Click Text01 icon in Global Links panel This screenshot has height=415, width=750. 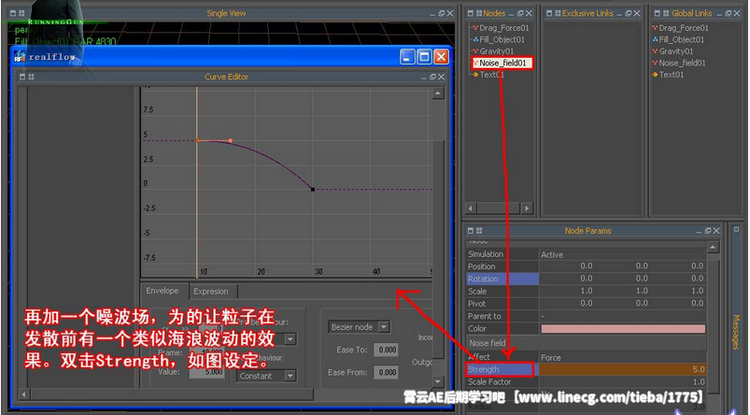(655, 75)
